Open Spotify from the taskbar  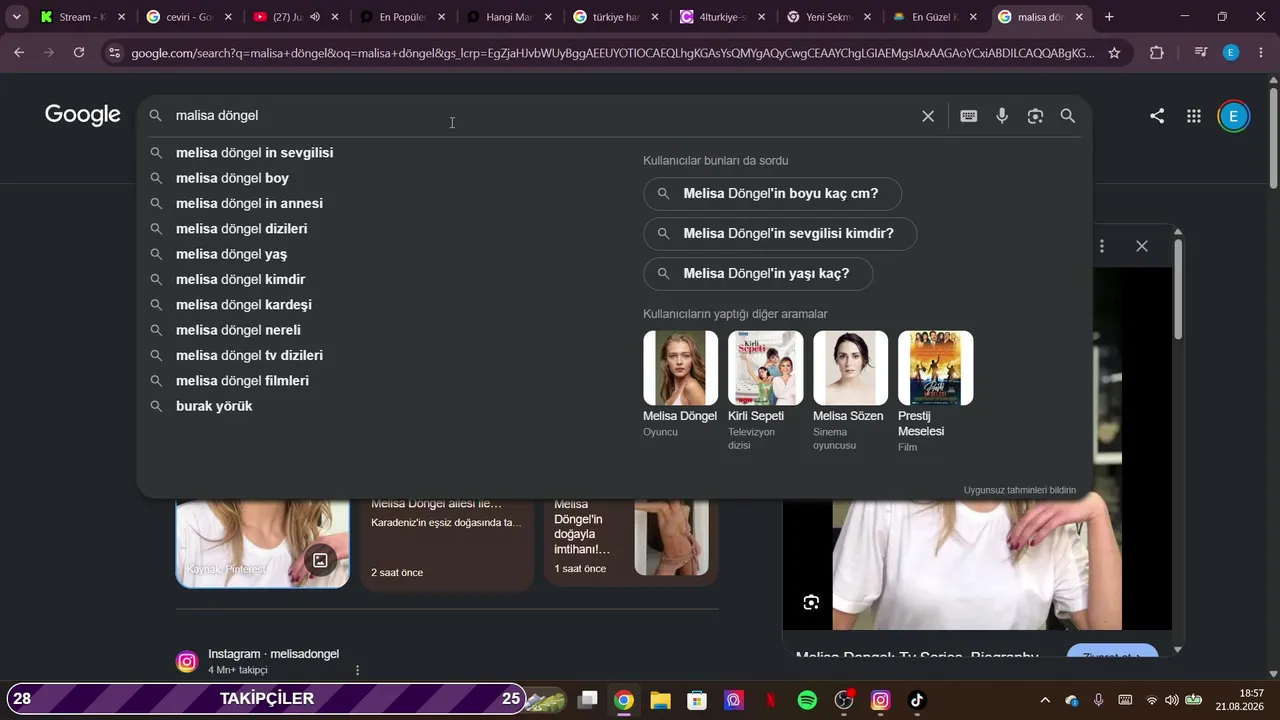coord(807,700)
